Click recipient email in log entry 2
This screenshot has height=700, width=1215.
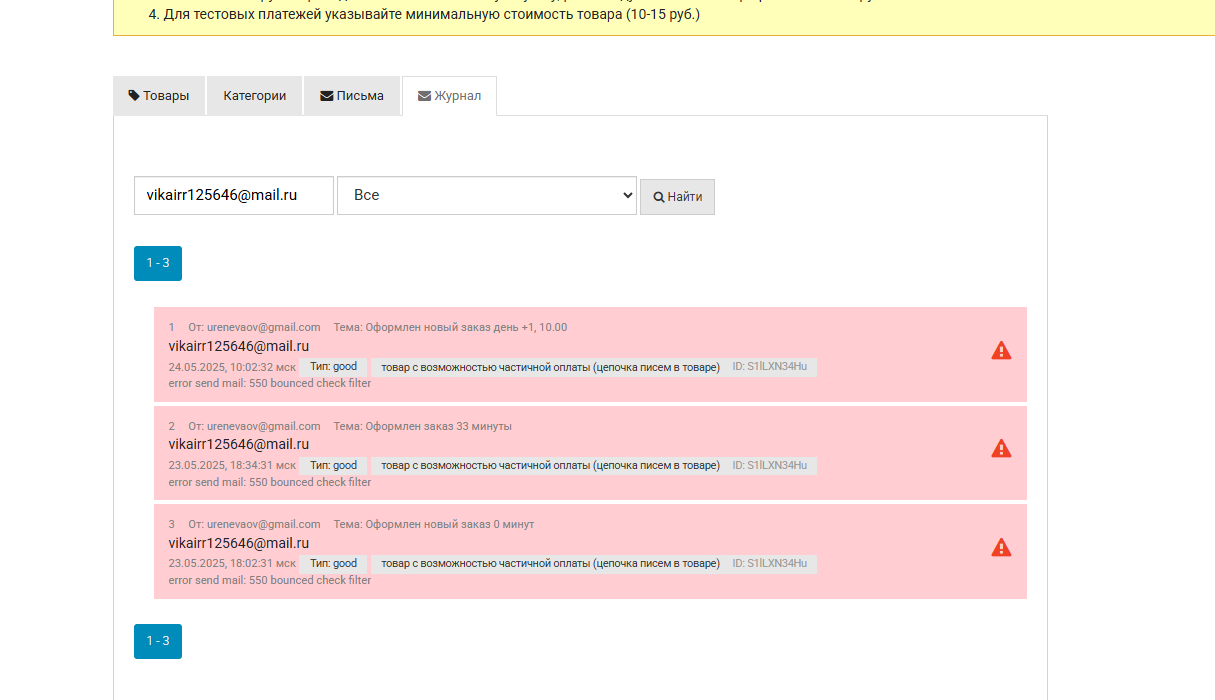(239, 444)
